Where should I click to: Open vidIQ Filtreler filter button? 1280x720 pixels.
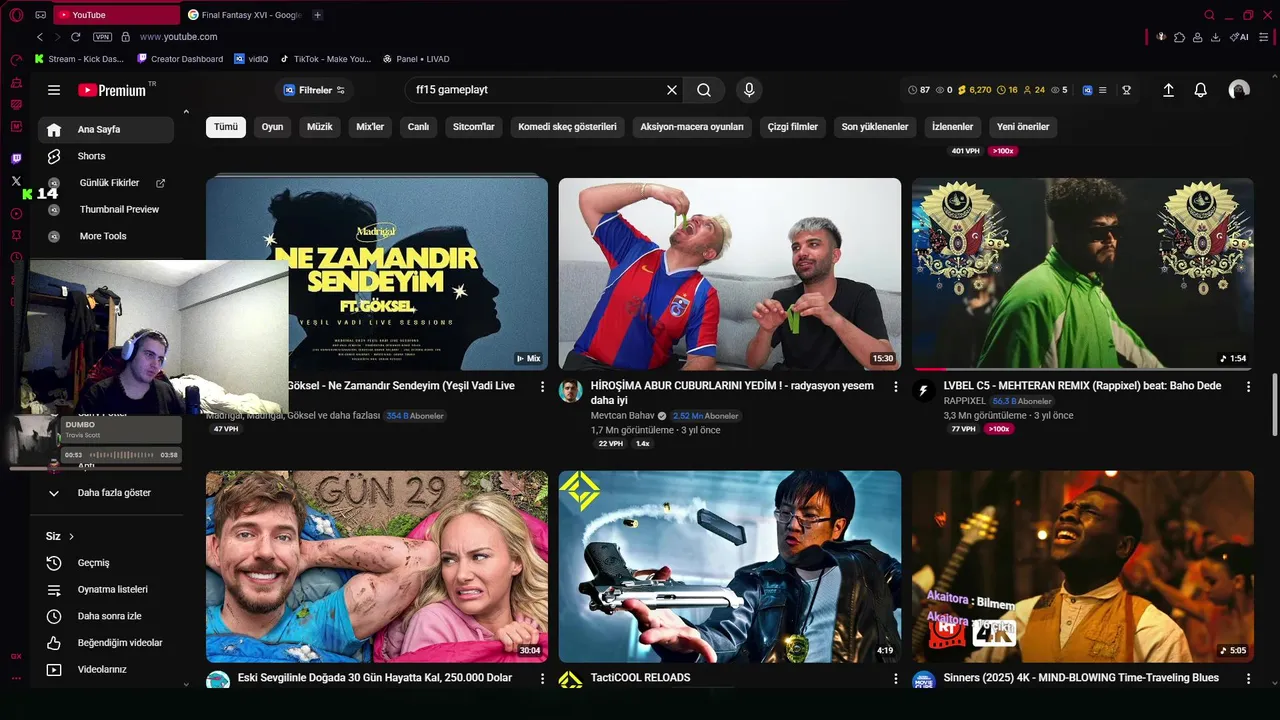pyautogui.click(x=314, y=90)
